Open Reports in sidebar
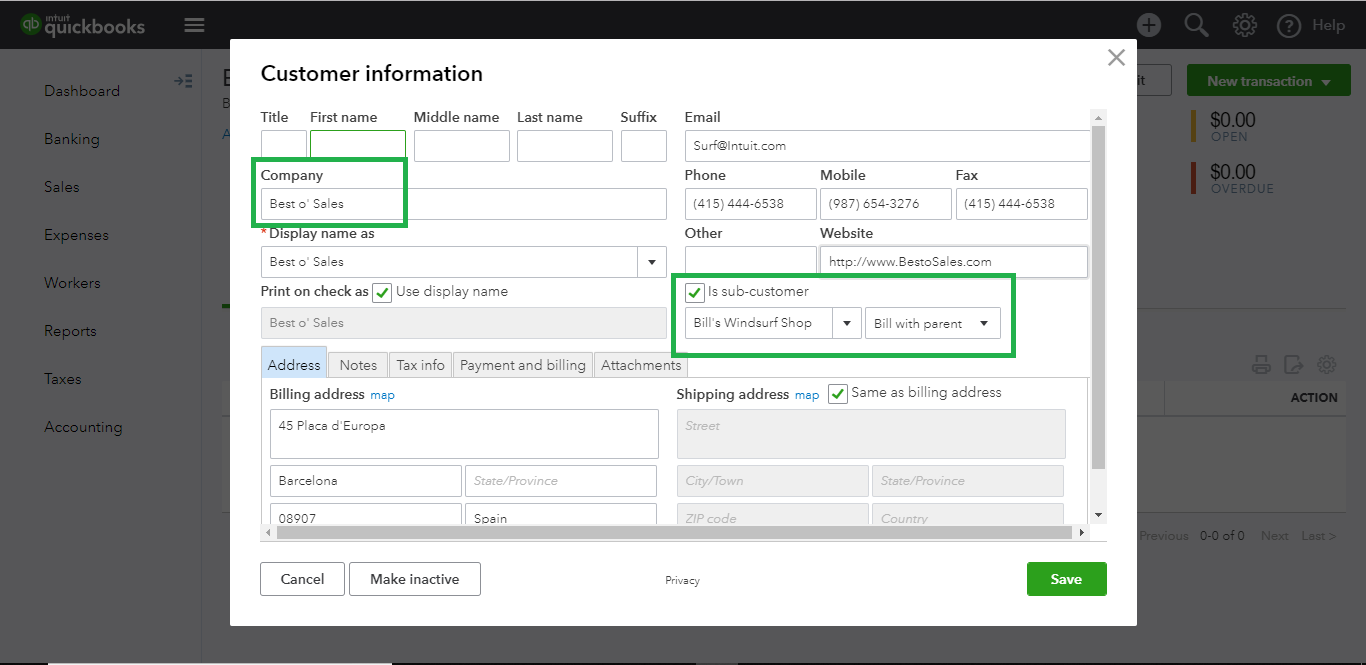This screenshot has width=1366, height=665. (70, 331)
